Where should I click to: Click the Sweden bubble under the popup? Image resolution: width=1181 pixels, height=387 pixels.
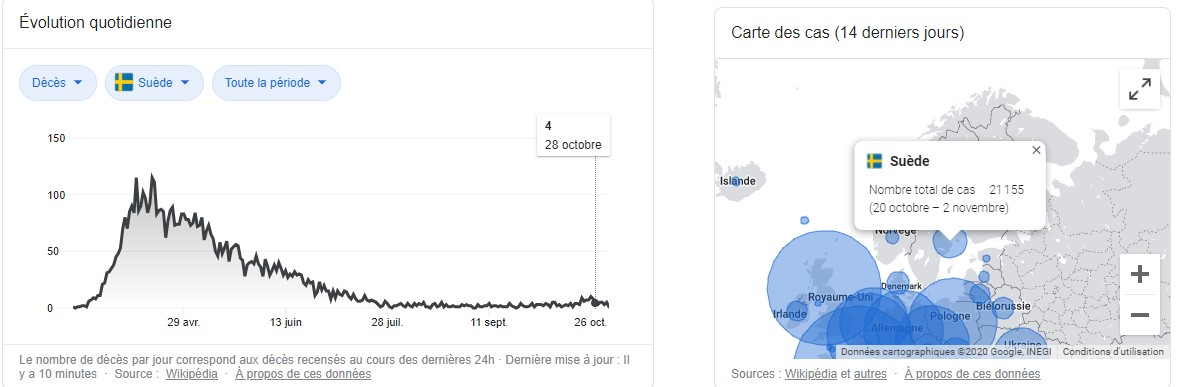click(x=950, y=242)
